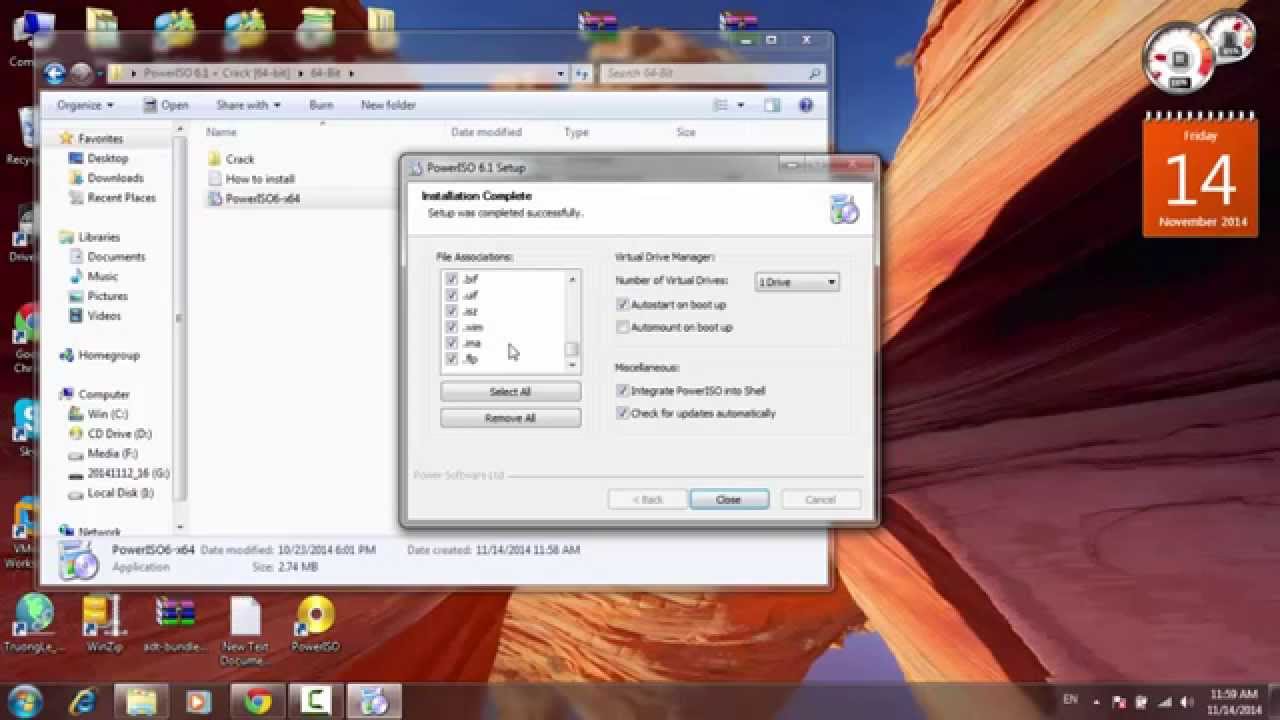
Task: Uncheck the .flp file association
Action: tap(452, 358)
